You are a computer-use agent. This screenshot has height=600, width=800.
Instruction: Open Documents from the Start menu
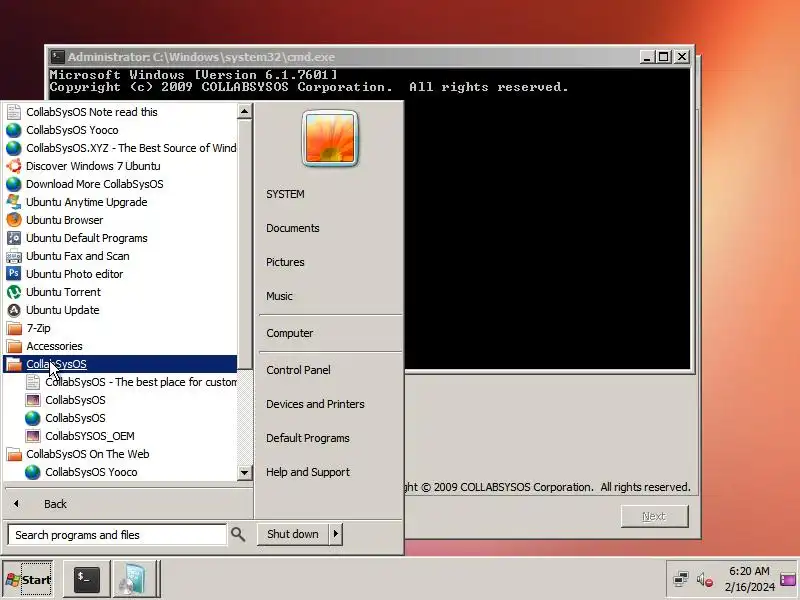click(293, 228)
